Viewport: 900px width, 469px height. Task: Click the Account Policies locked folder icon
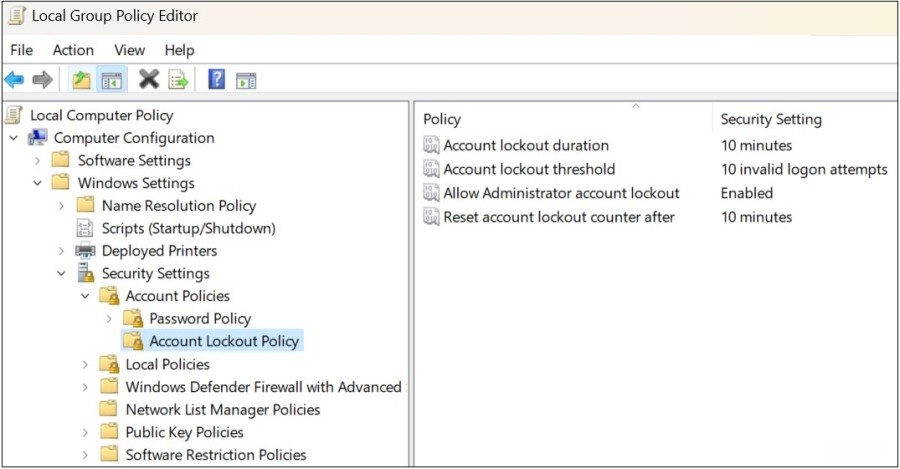point(108,296)
